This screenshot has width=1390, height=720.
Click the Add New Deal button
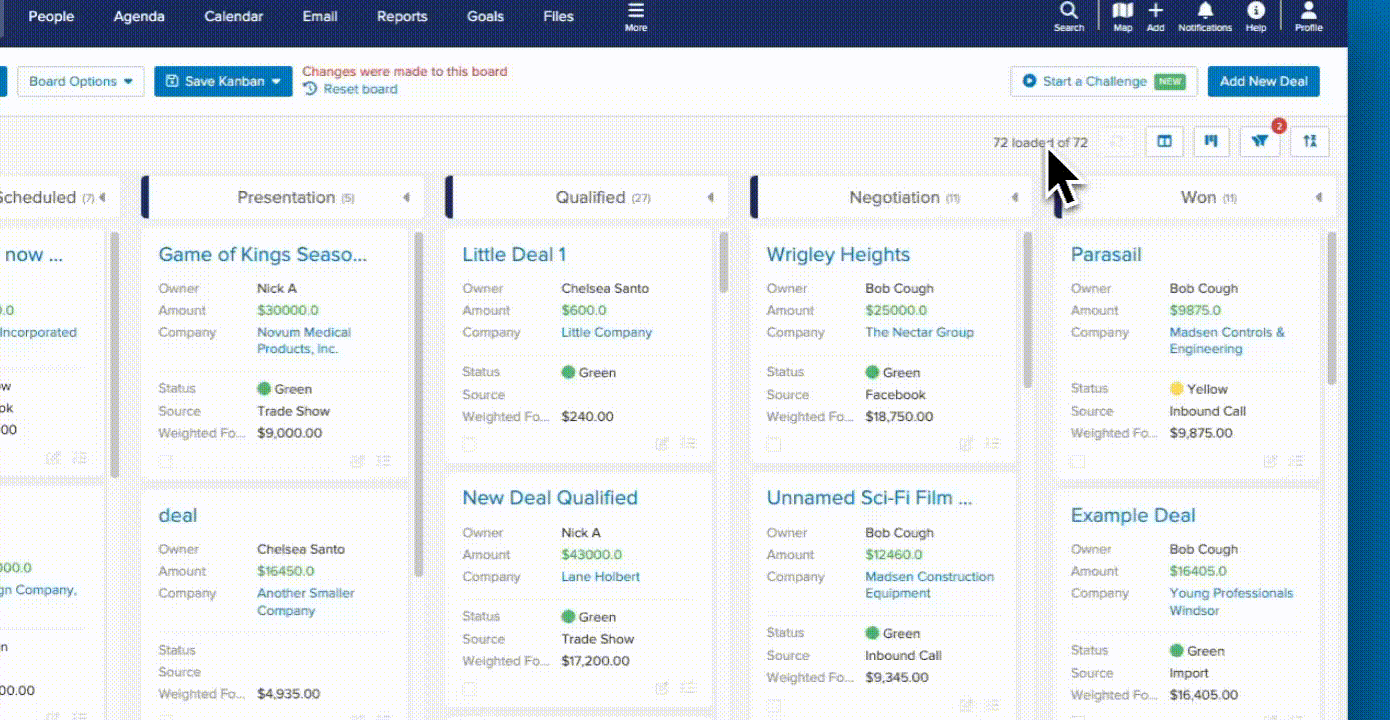1263,82
